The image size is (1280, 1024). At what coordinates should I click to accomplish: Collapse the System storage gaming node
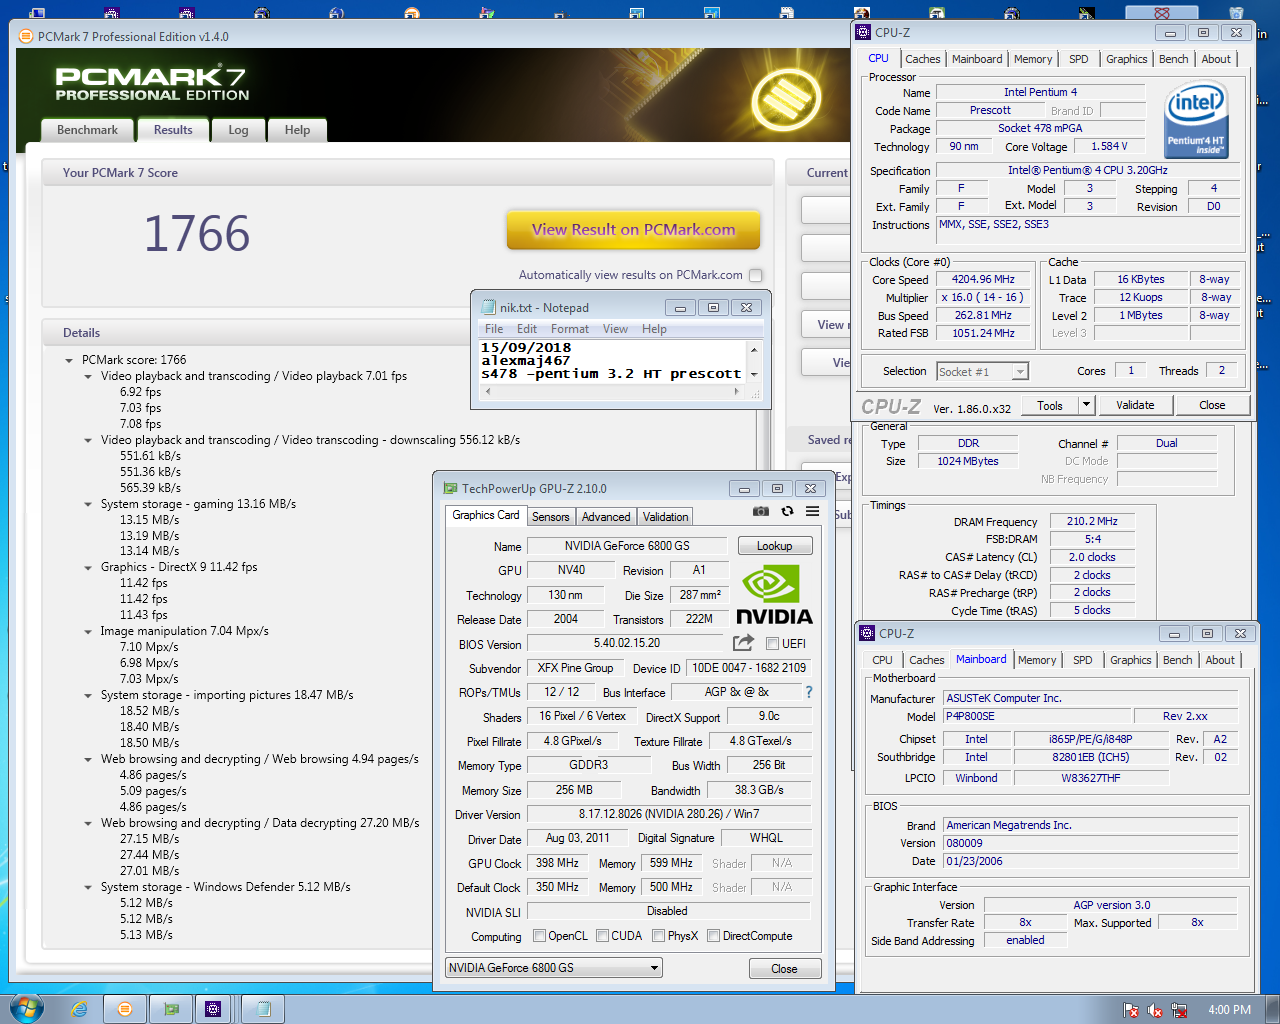point(88,504)
